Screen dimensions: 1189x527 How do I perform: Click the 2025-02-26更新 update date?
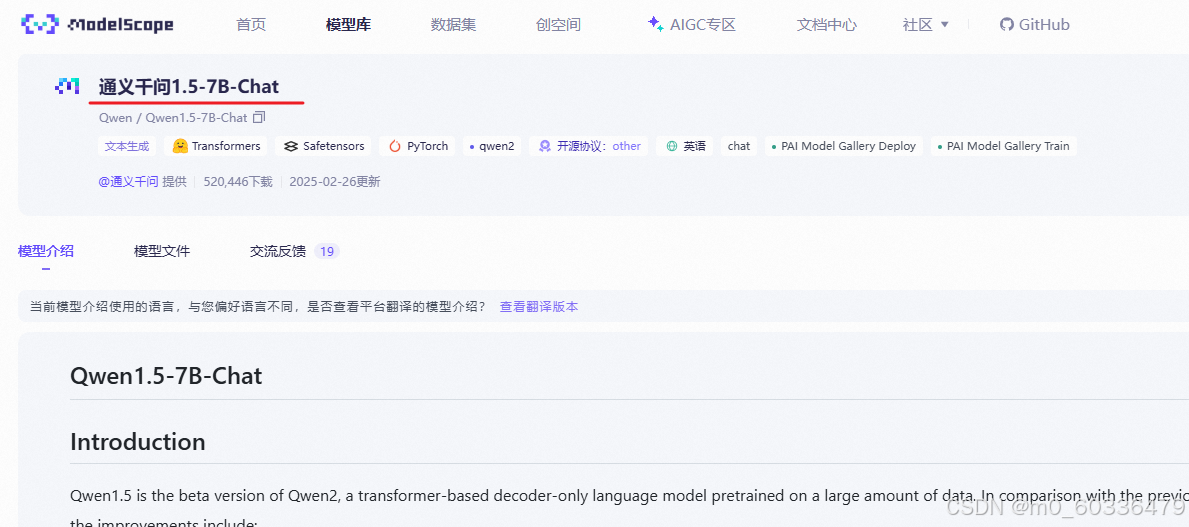click(x=335, y=181)
